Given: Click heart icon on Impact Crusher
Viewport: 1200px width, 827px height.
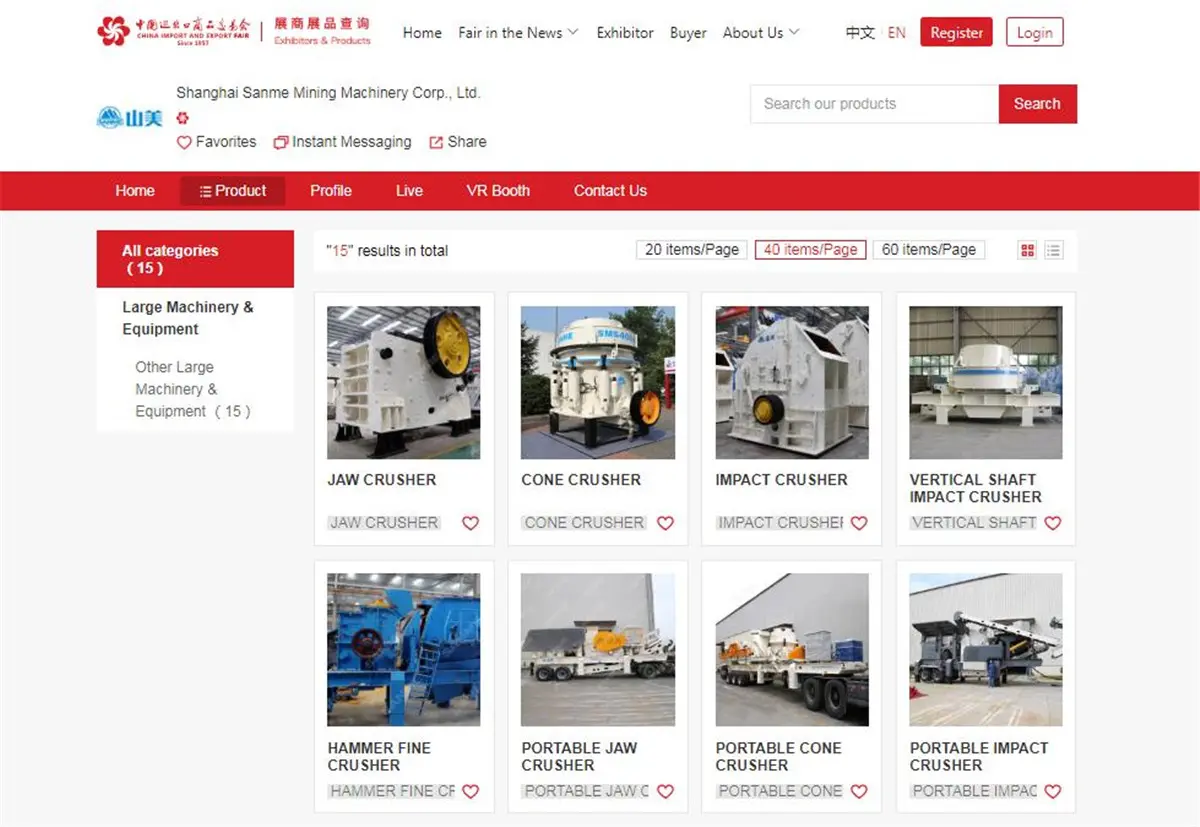Looking at the screenshot, I should tap(859, 523).
